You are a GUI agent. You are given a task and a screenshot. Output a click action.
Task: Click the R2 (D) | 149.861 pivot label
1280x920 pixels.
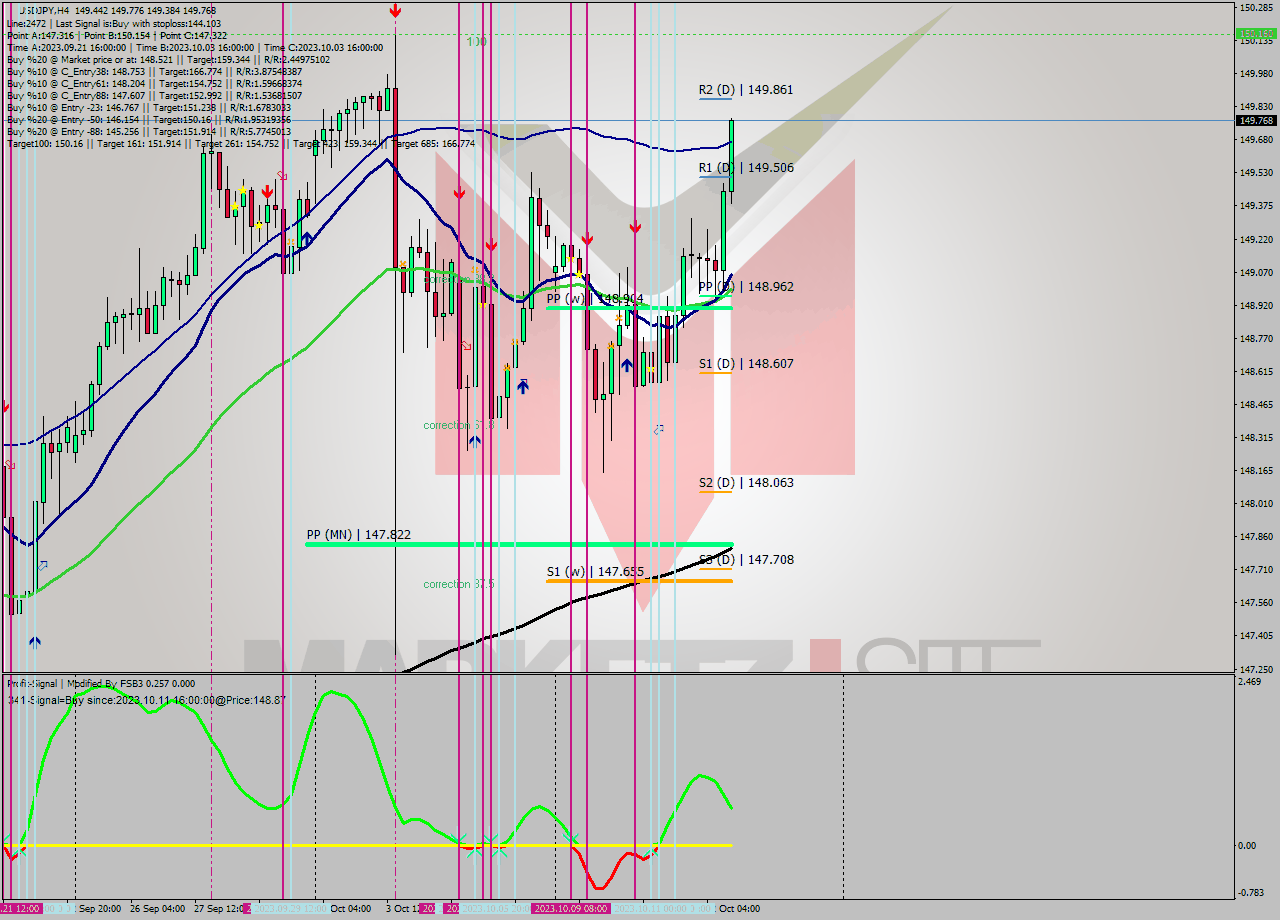746,90
